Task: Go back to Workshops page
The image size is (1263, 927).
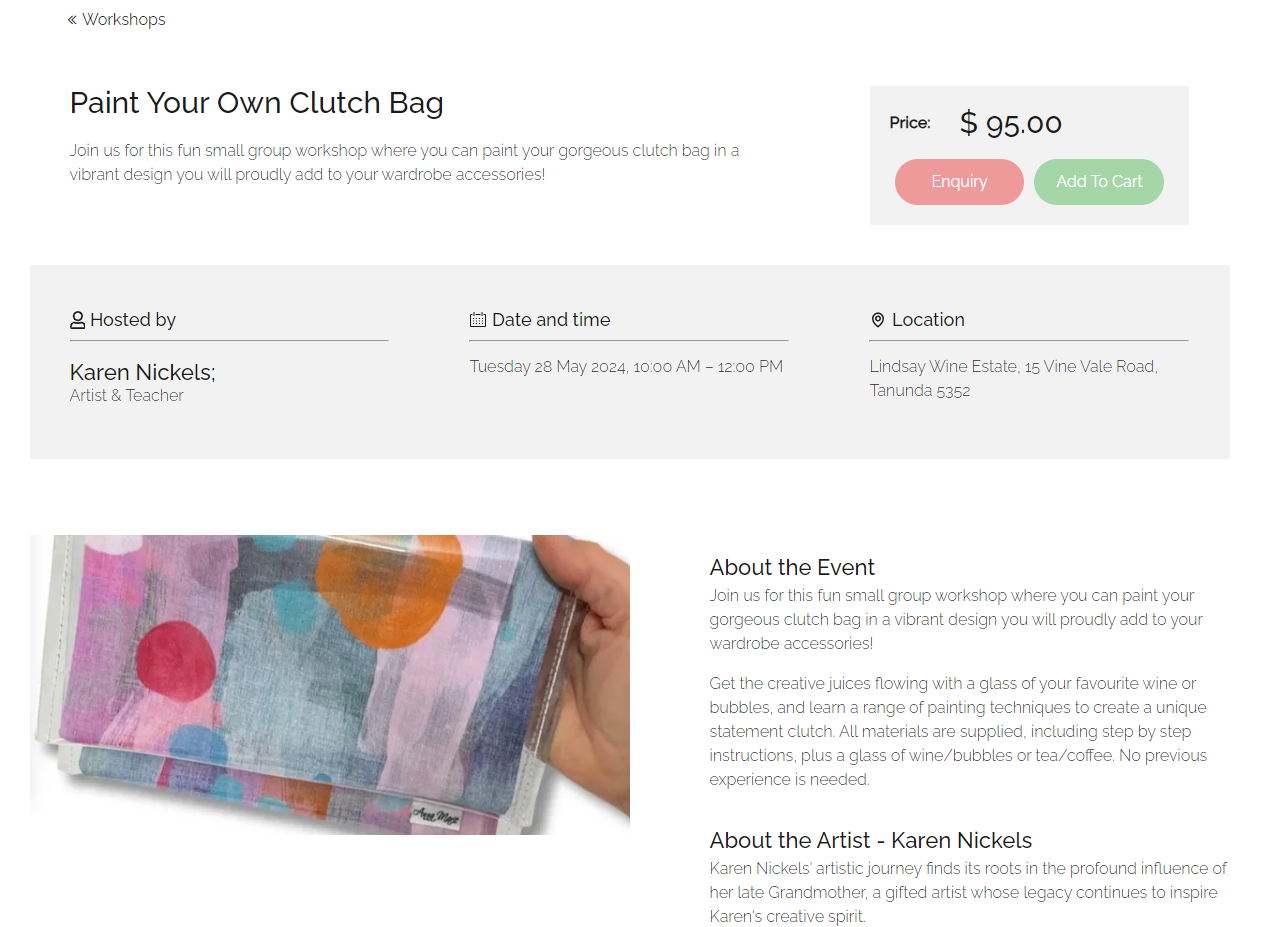Action: [117, 20]
